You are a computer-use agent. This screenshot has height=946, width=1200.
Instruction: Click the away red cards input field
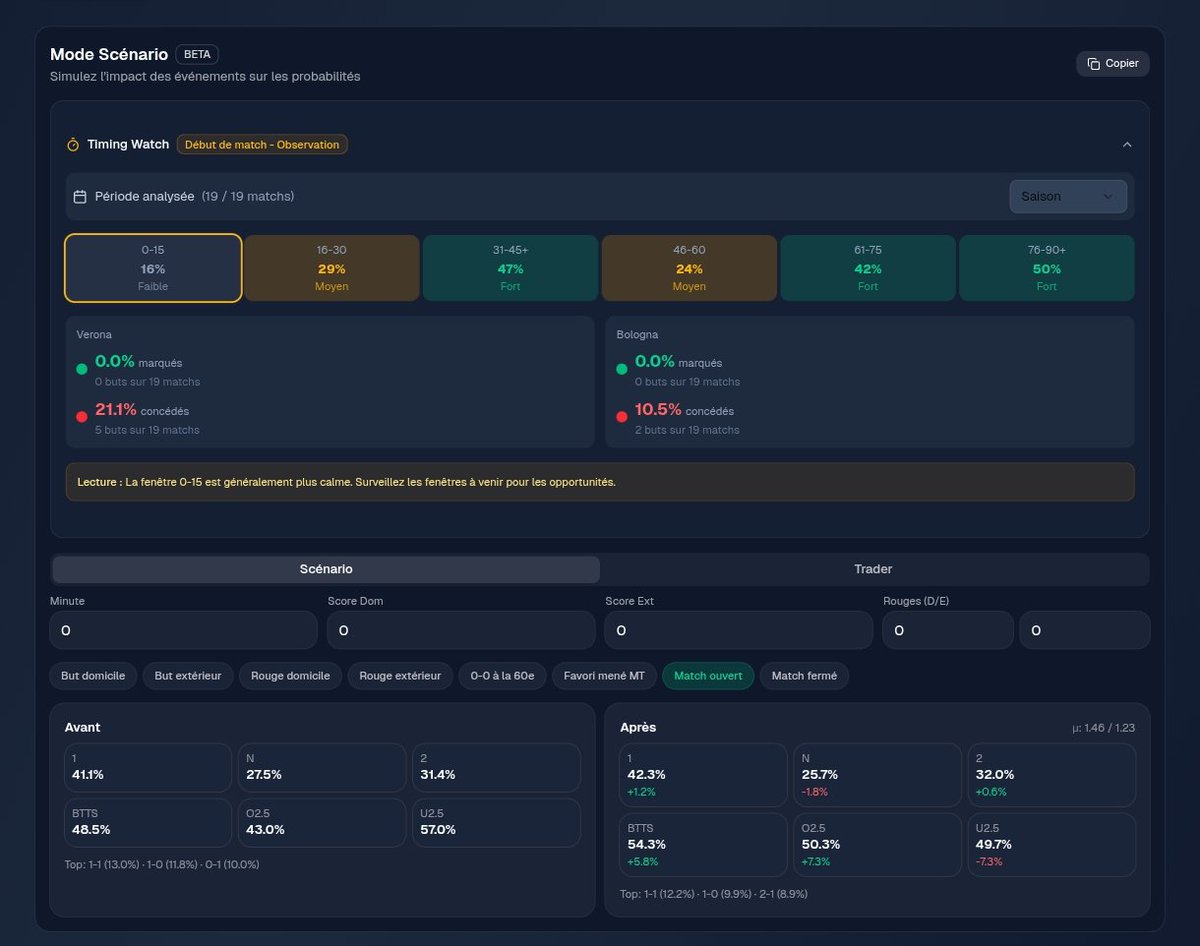[x=1085, y=630]
